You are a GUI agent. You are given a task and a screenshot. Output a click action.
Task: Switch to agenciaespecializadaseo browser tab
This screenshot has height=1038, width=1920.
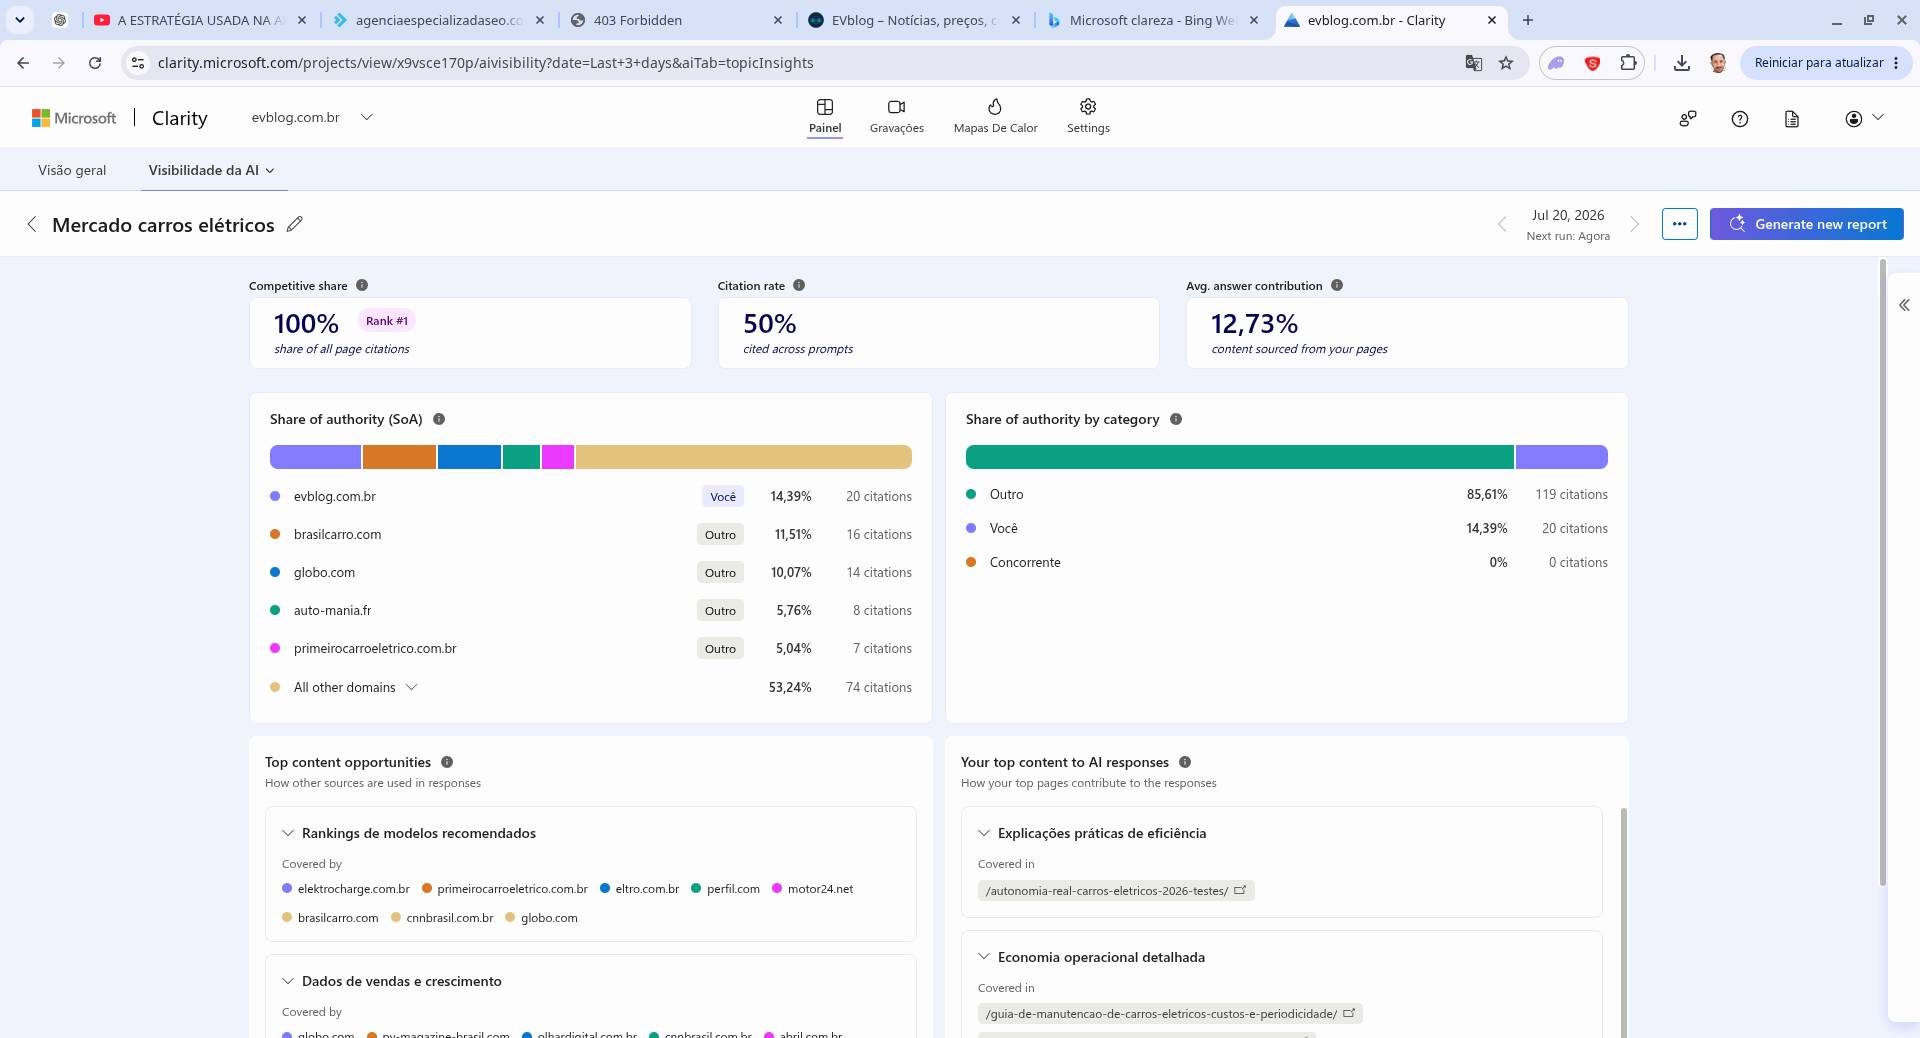tap(440, 20)
